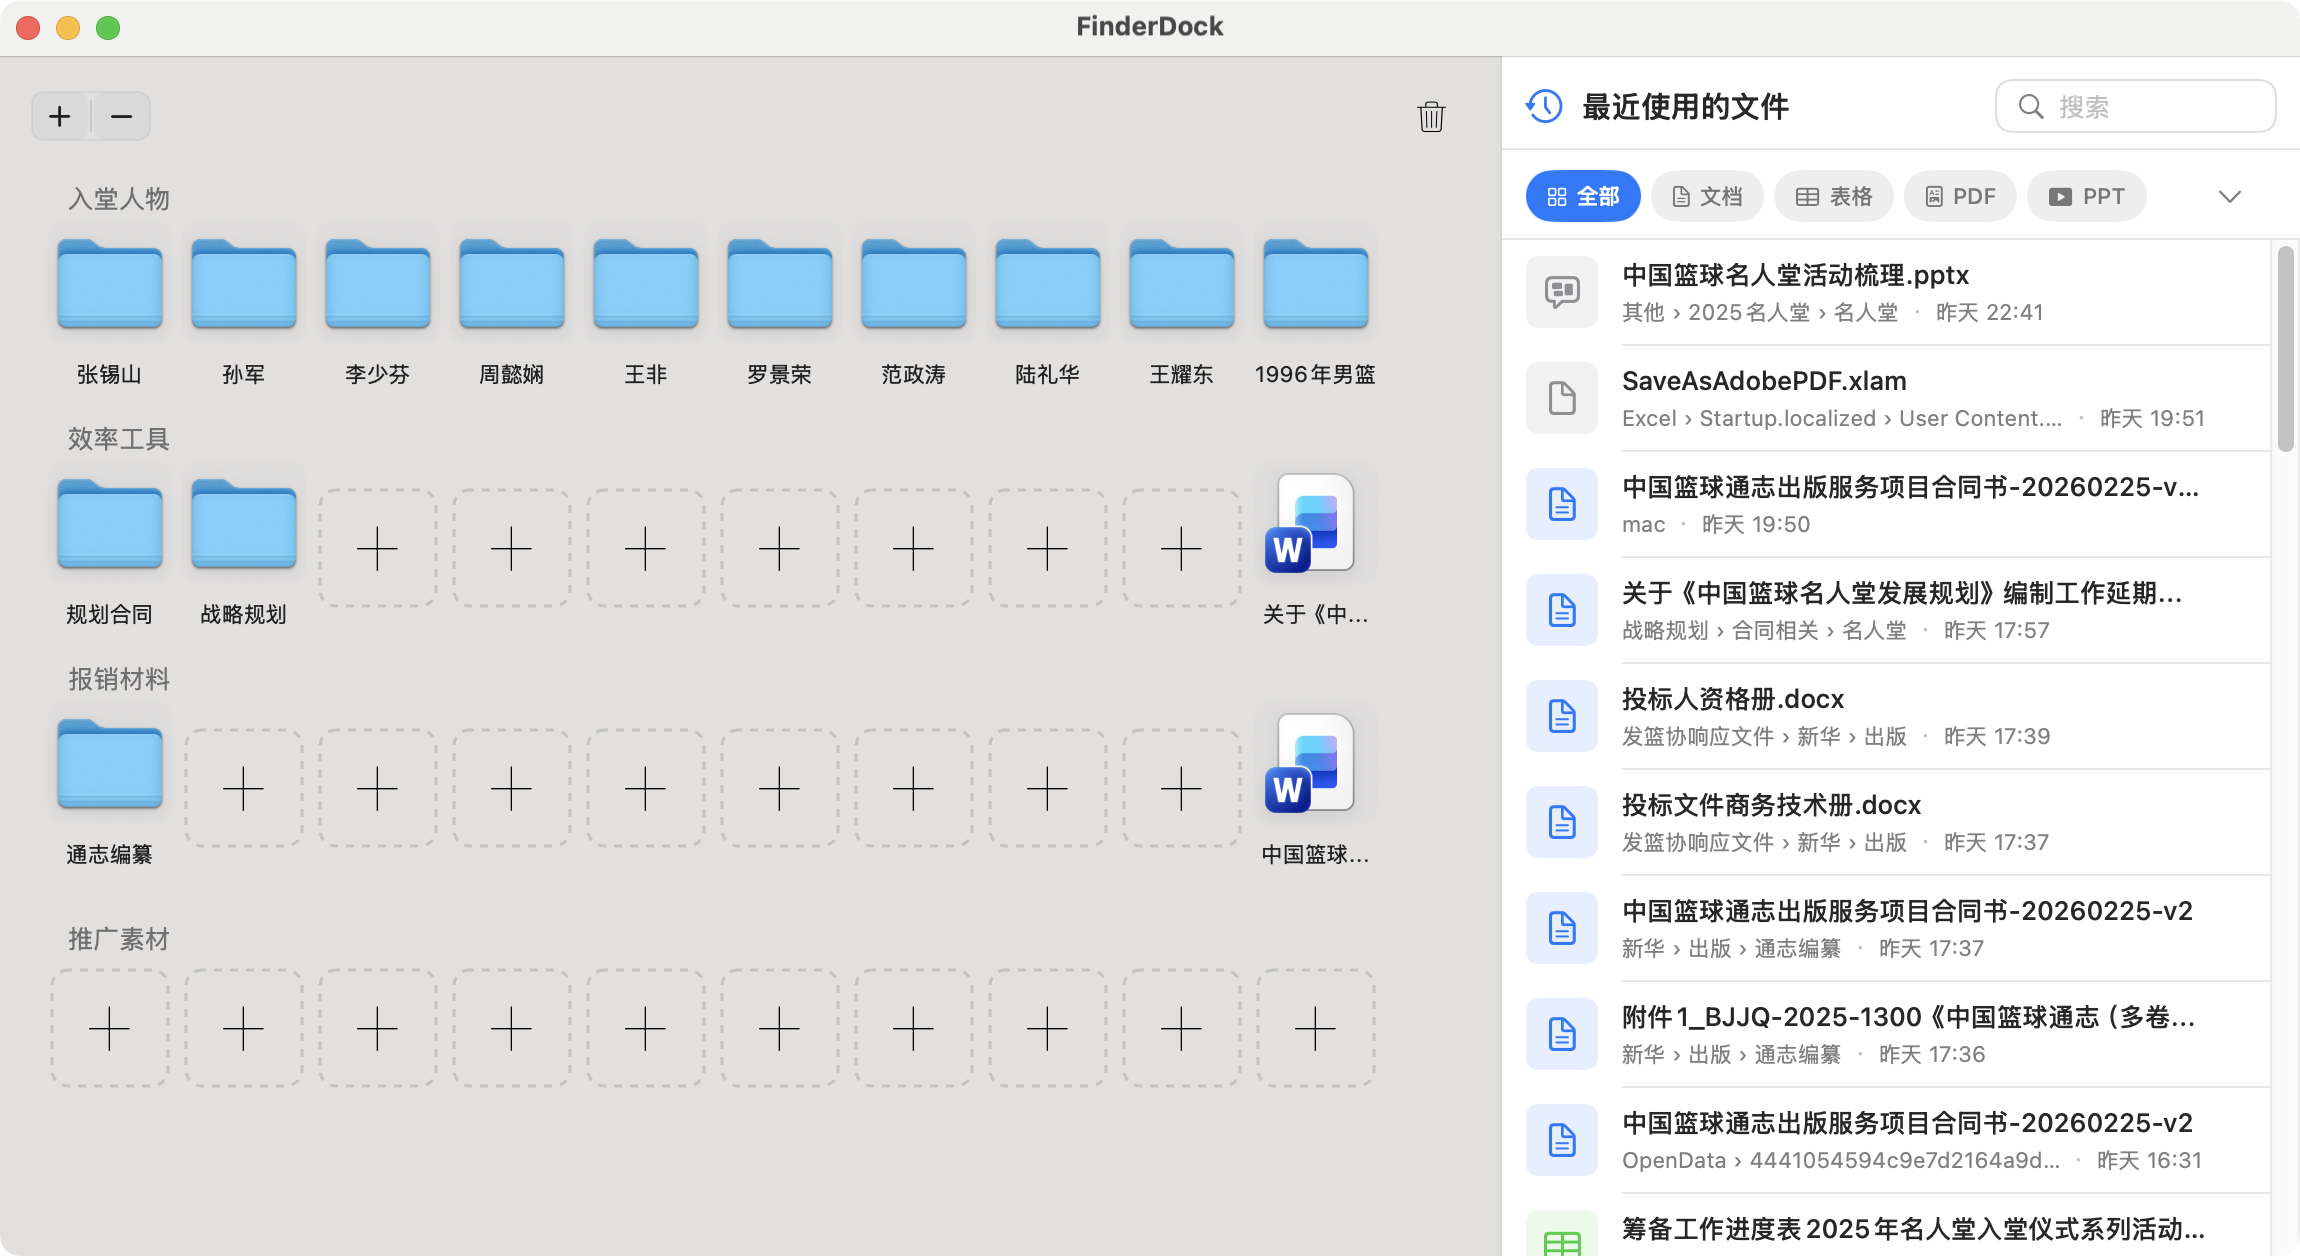Viewport: 2300px width, 1256px height.
Task: Open 中国篮球名人堂活动梳理.pptx via its file icon
Action: point(1562,292)
